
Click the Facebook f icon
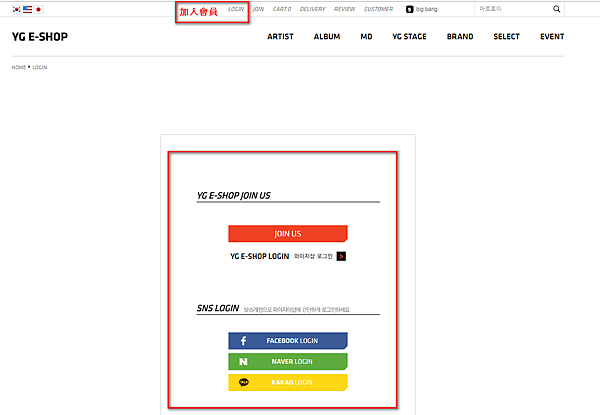[243, 340]
